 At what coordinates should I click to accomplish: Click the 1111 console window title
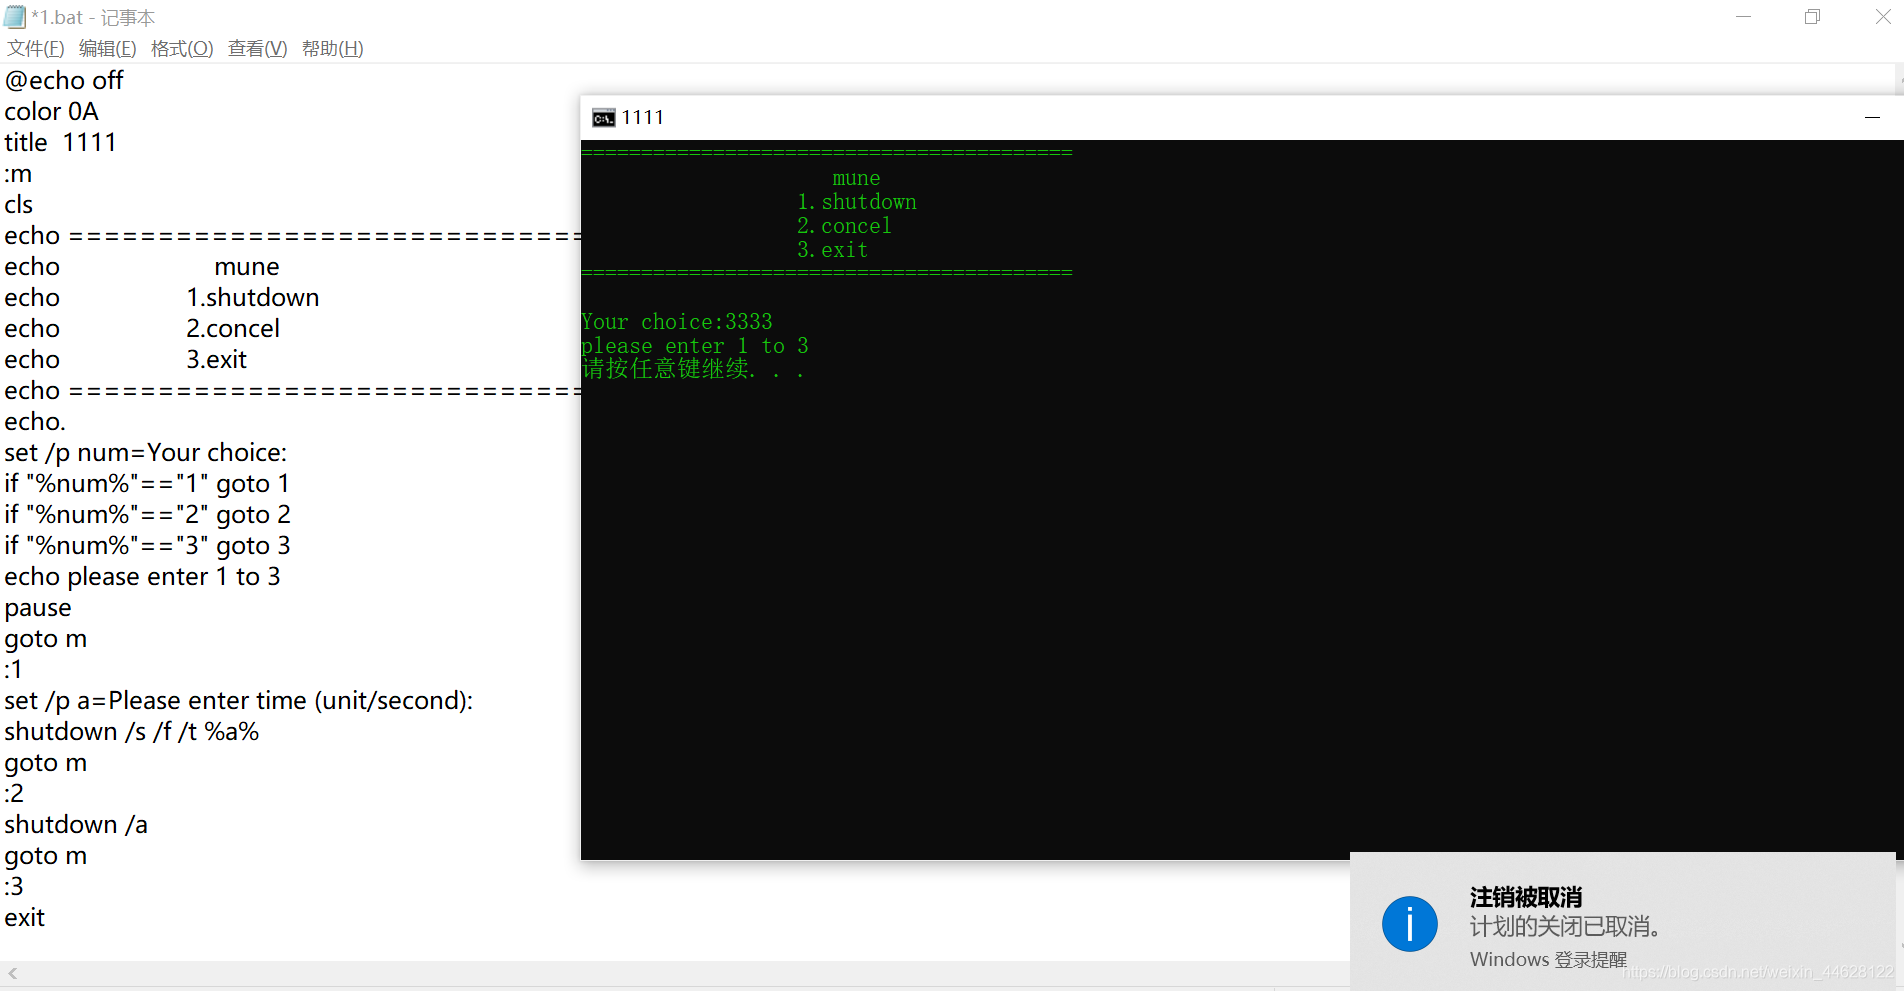click(642, 117)
